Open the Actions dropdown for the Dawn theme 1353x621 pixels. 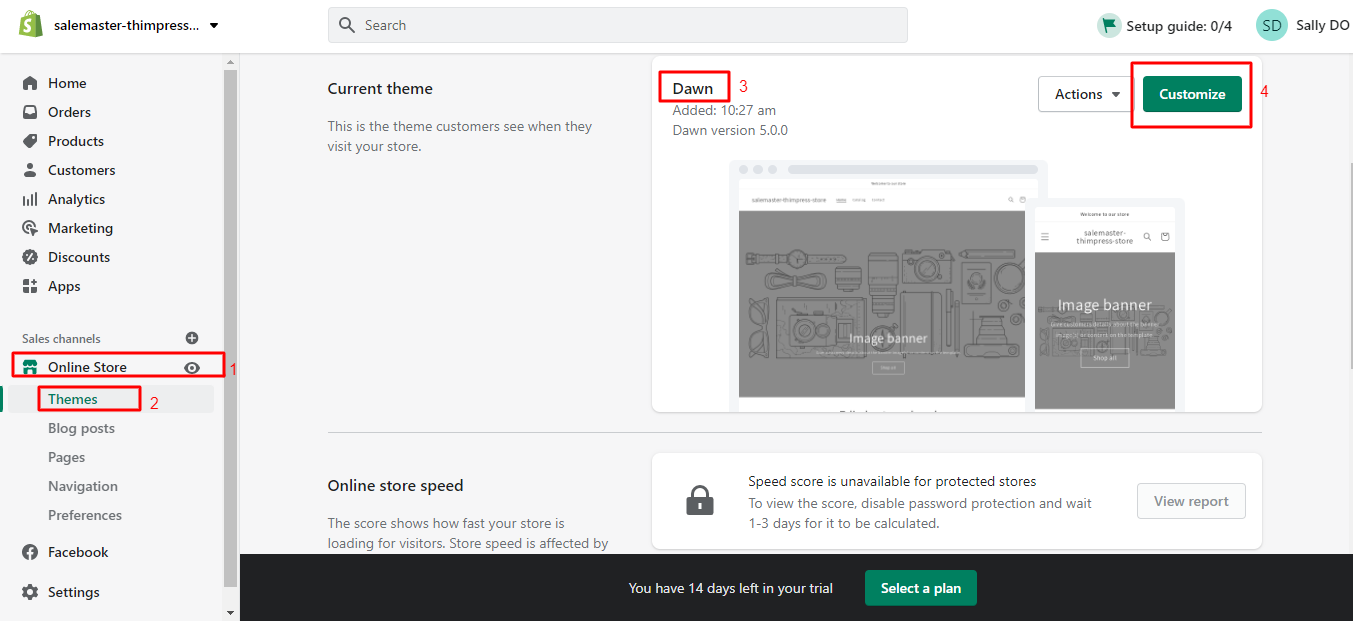point(1083,93)
